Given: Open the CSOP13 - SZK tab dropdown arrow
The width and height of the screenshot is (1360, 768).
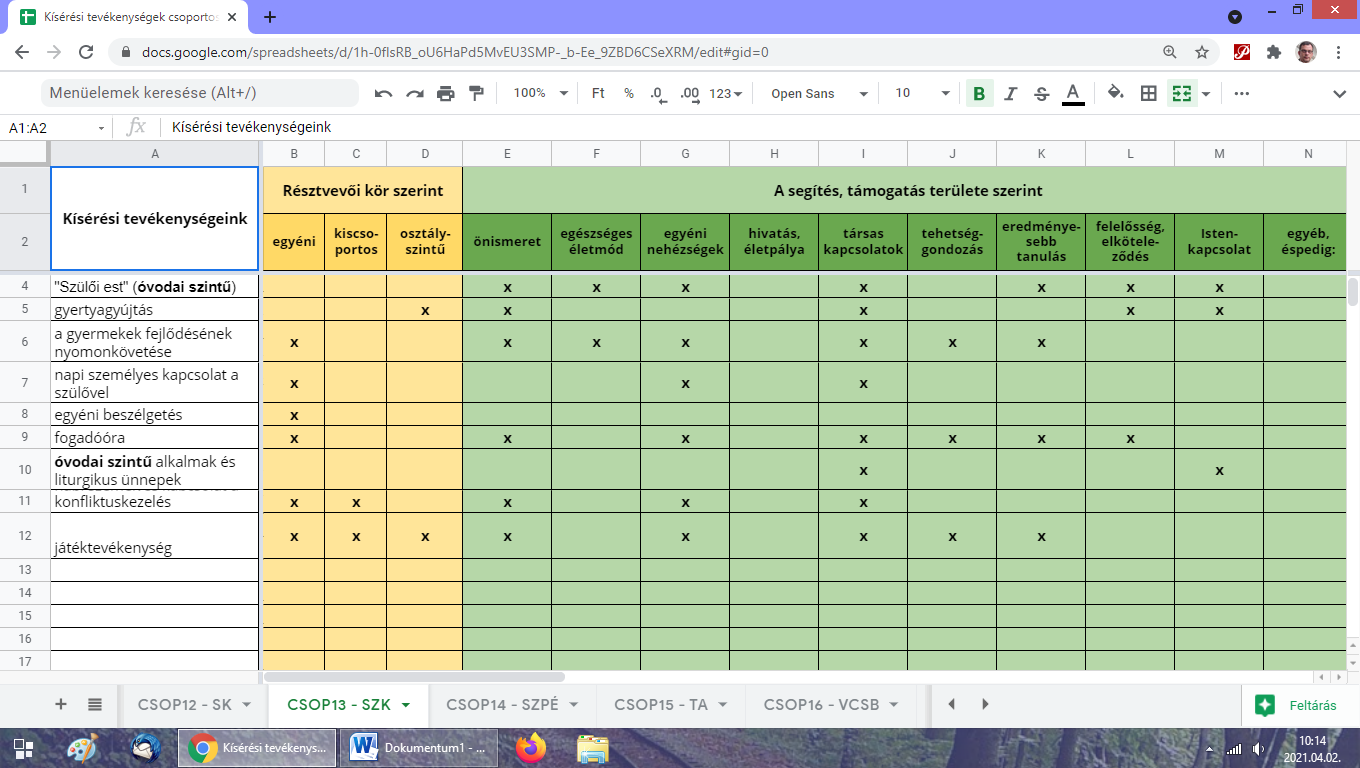Looking at the screenshot, I should click(x=406, y=704).
